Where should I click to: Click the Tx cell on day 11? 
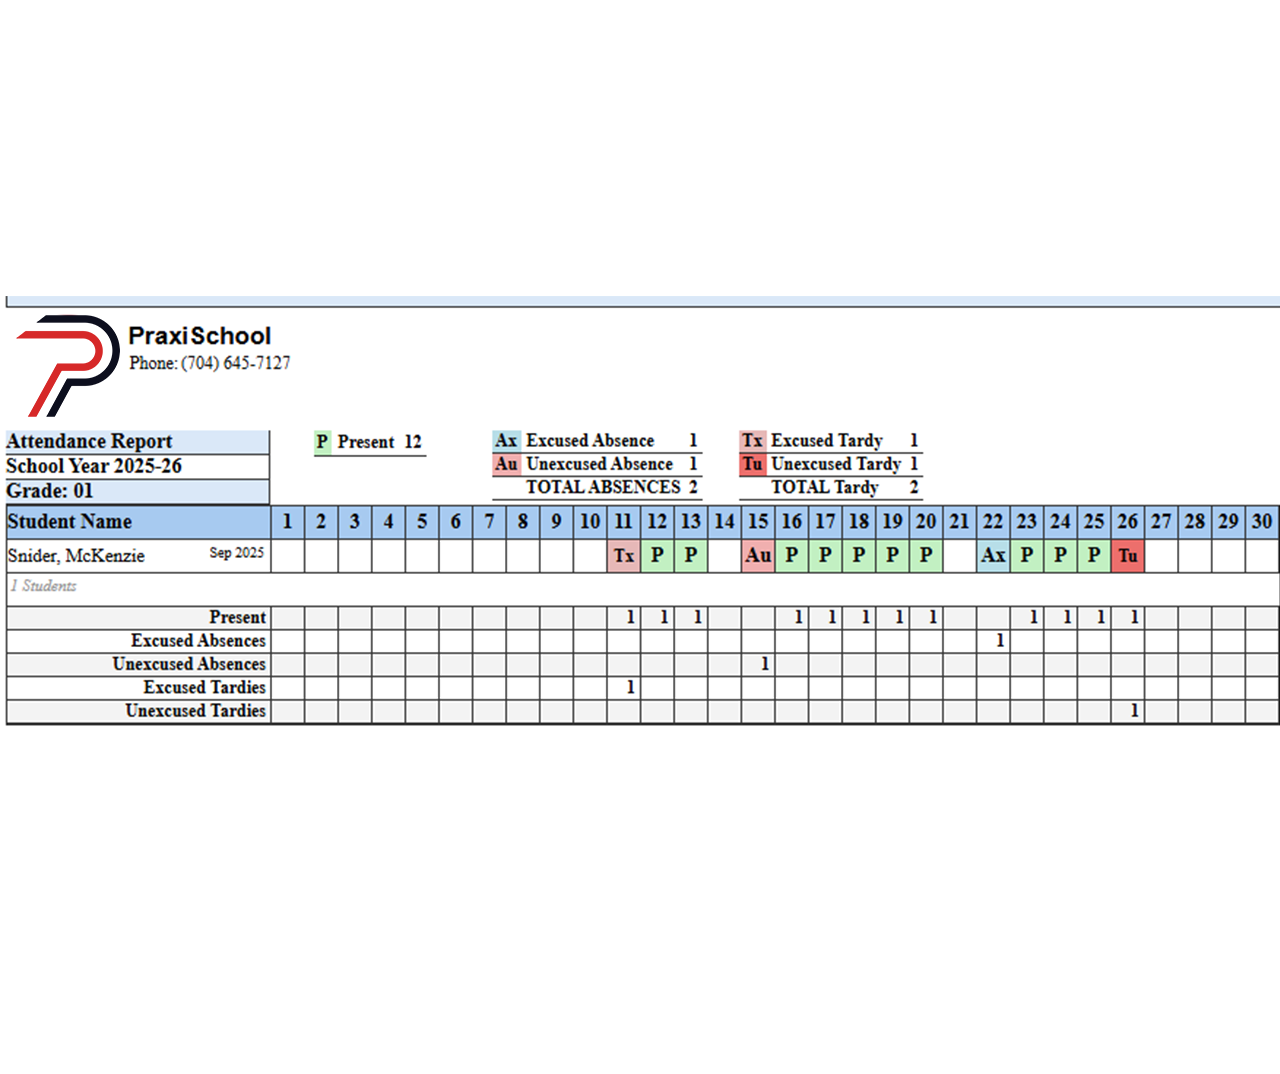[623, 556]
